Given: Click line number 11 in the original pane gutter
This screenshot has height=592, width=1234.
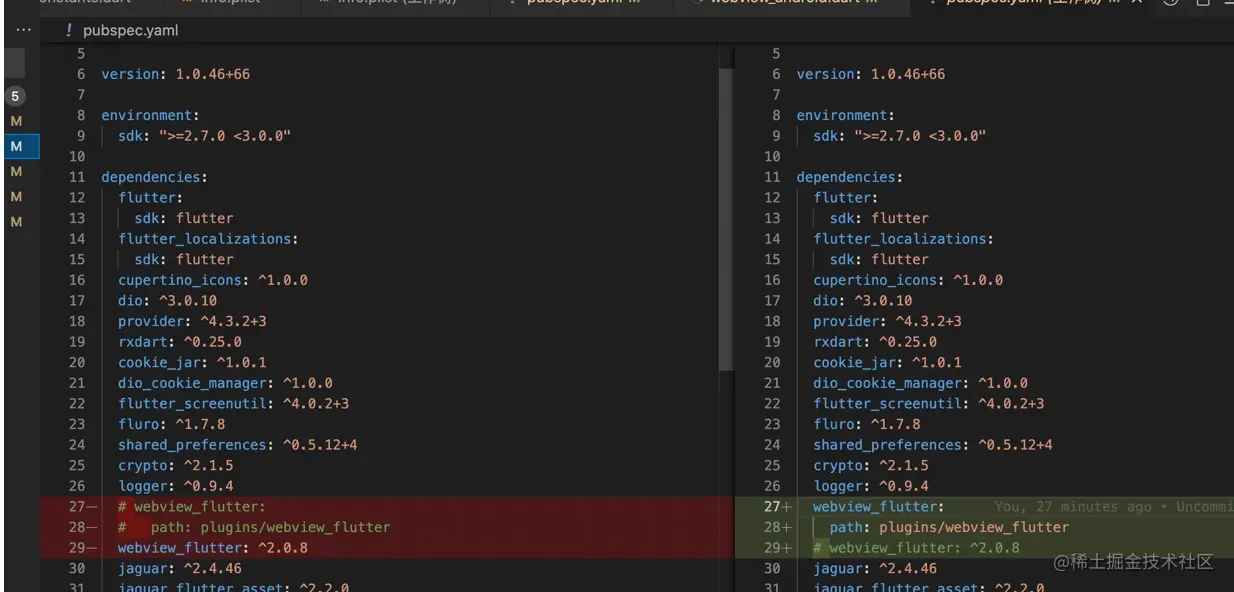Looking at the screenshot, I should click(77, 177).
